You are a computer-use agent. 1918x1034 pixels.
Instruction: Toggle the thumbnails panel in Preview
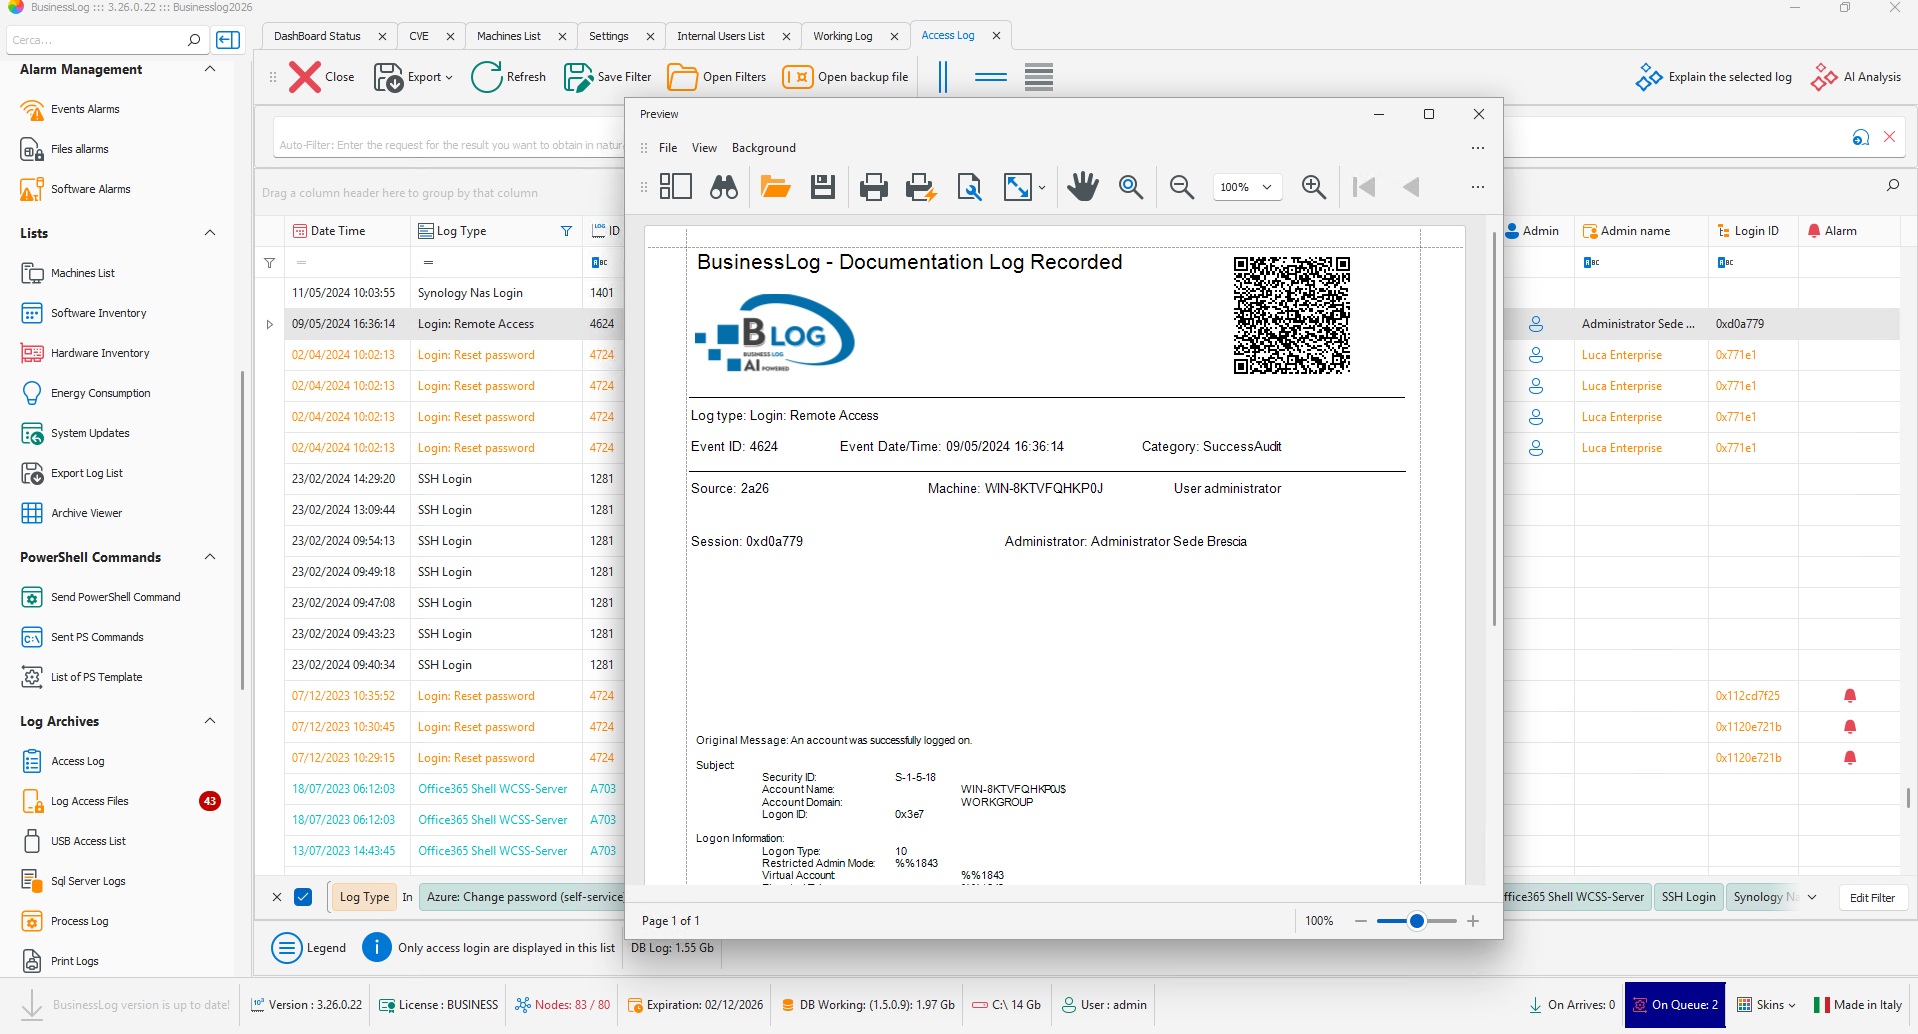click(x=676, y=187)
